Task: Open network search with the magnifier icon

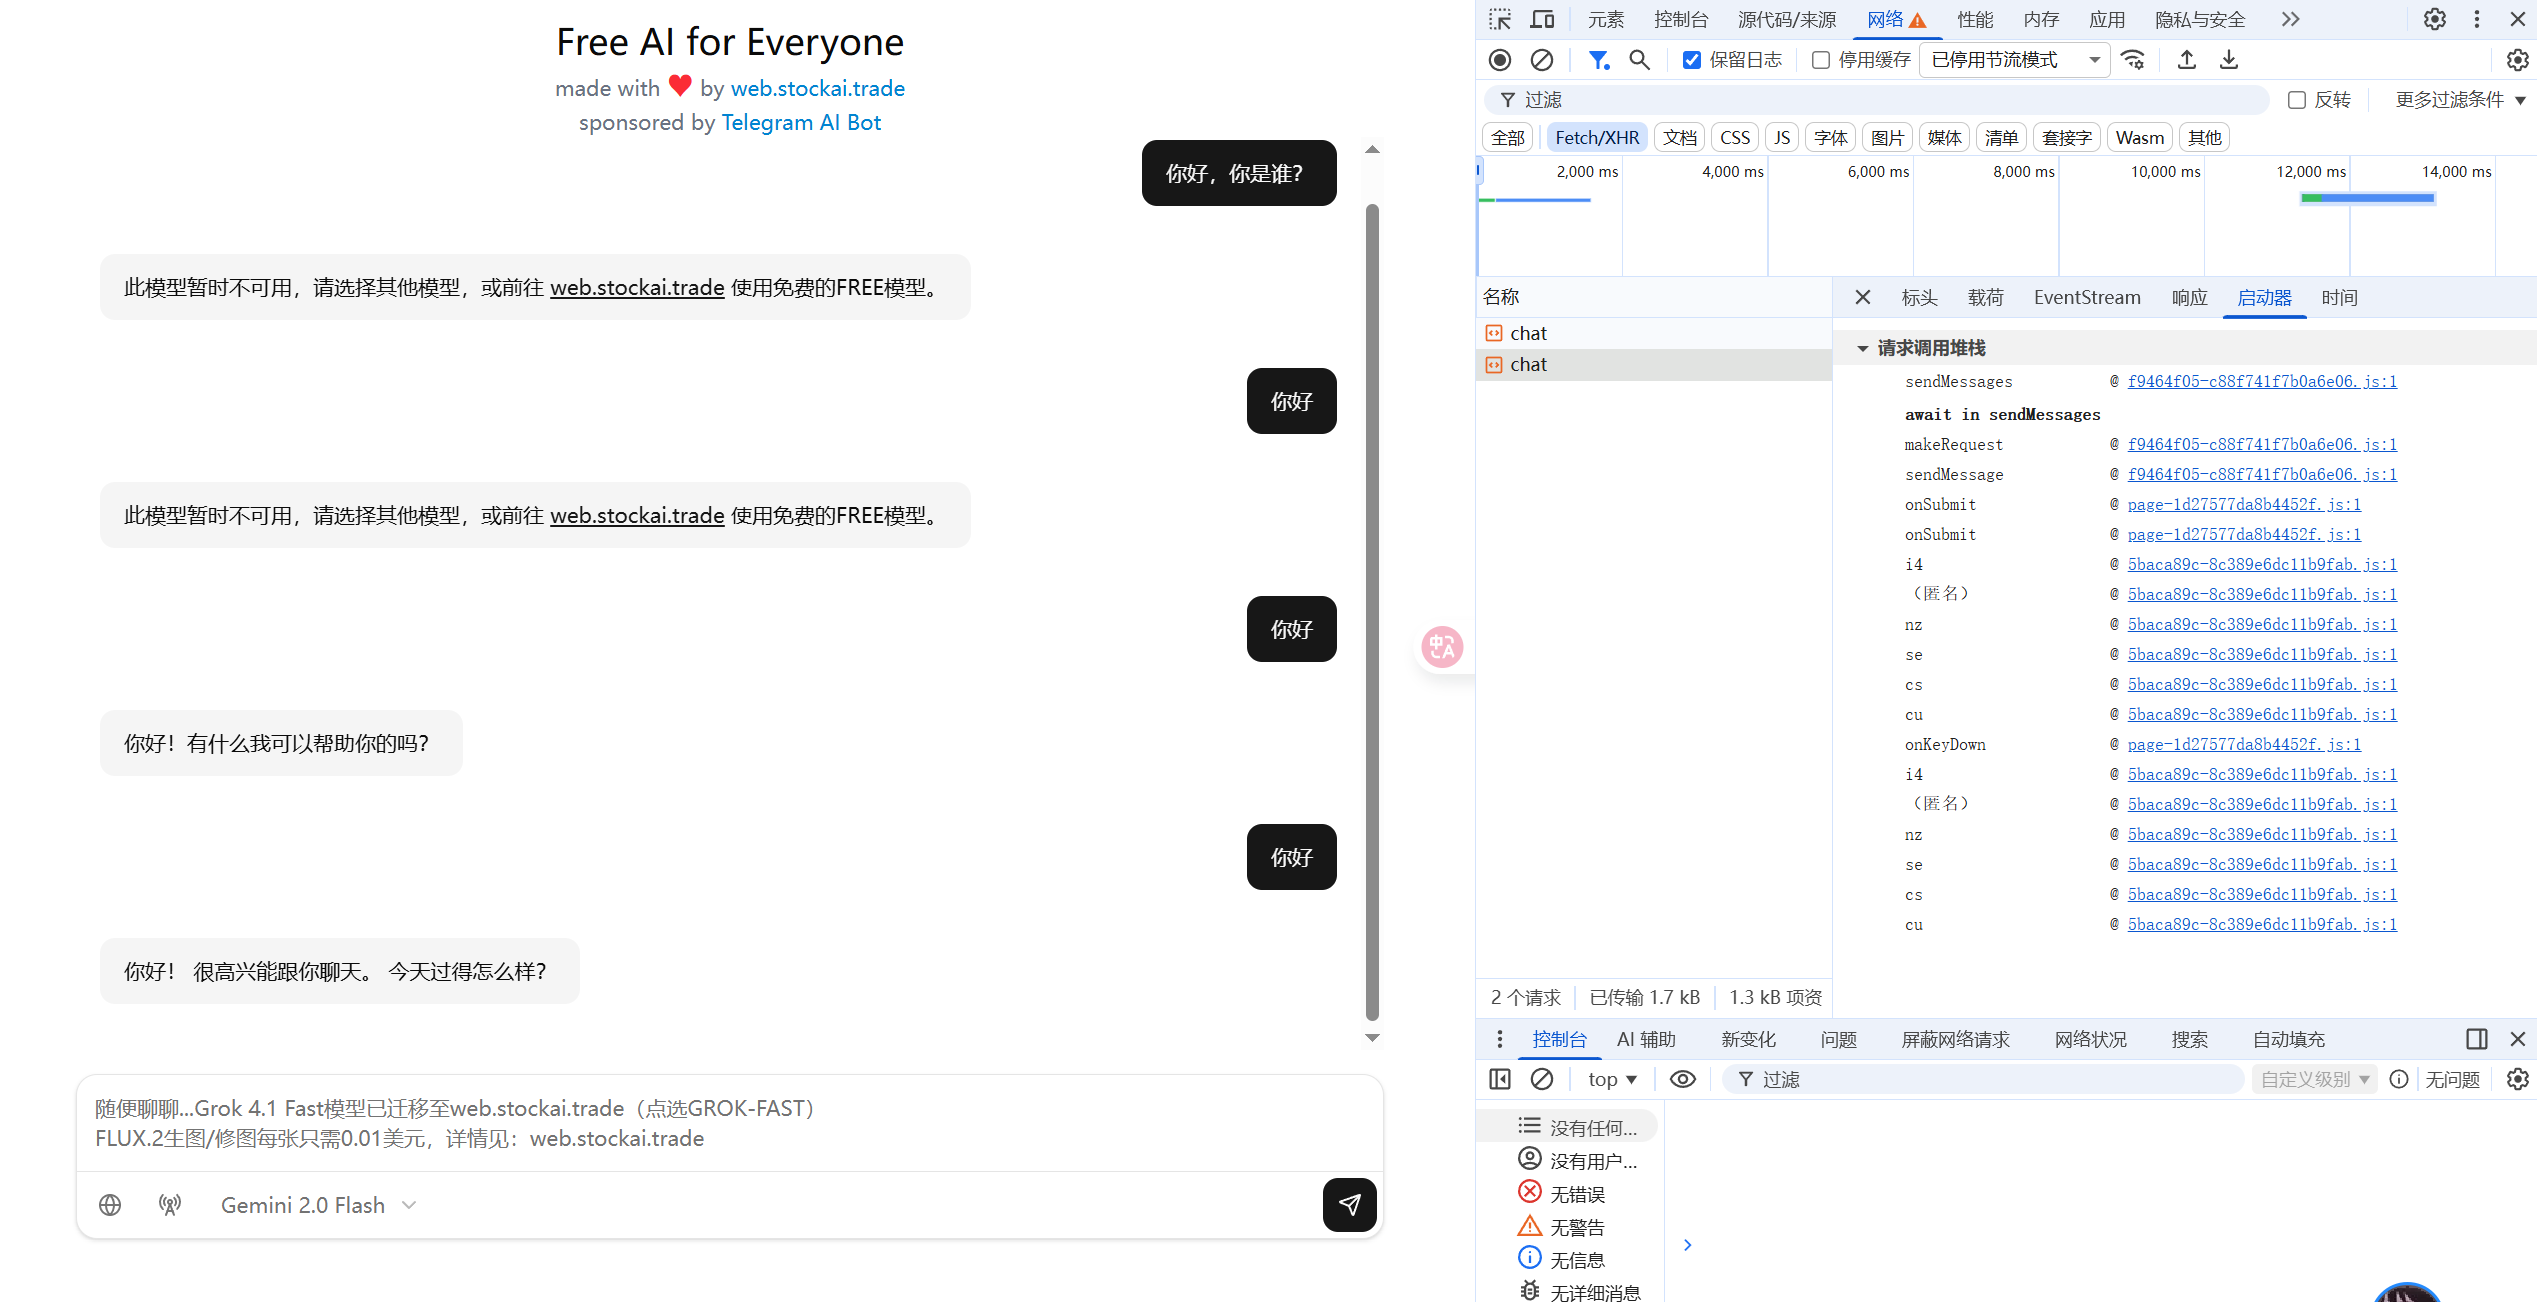Action: (1639, 60)
